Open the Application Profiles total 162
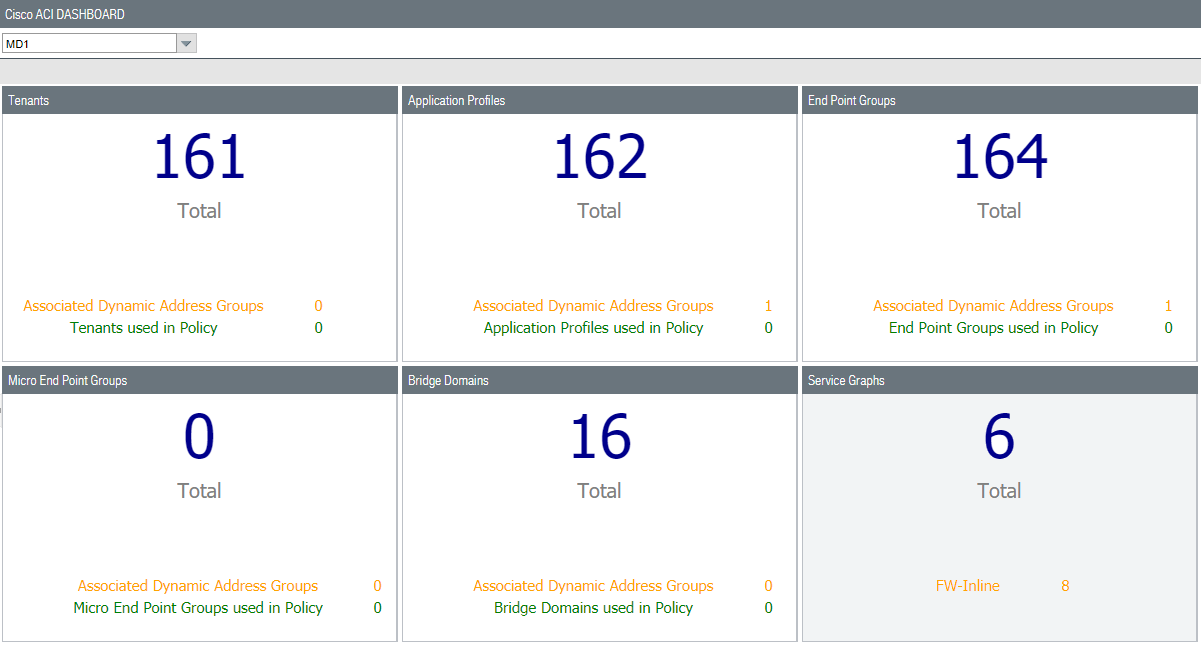This screenshot has width=1201, height=645. point(599,158)
